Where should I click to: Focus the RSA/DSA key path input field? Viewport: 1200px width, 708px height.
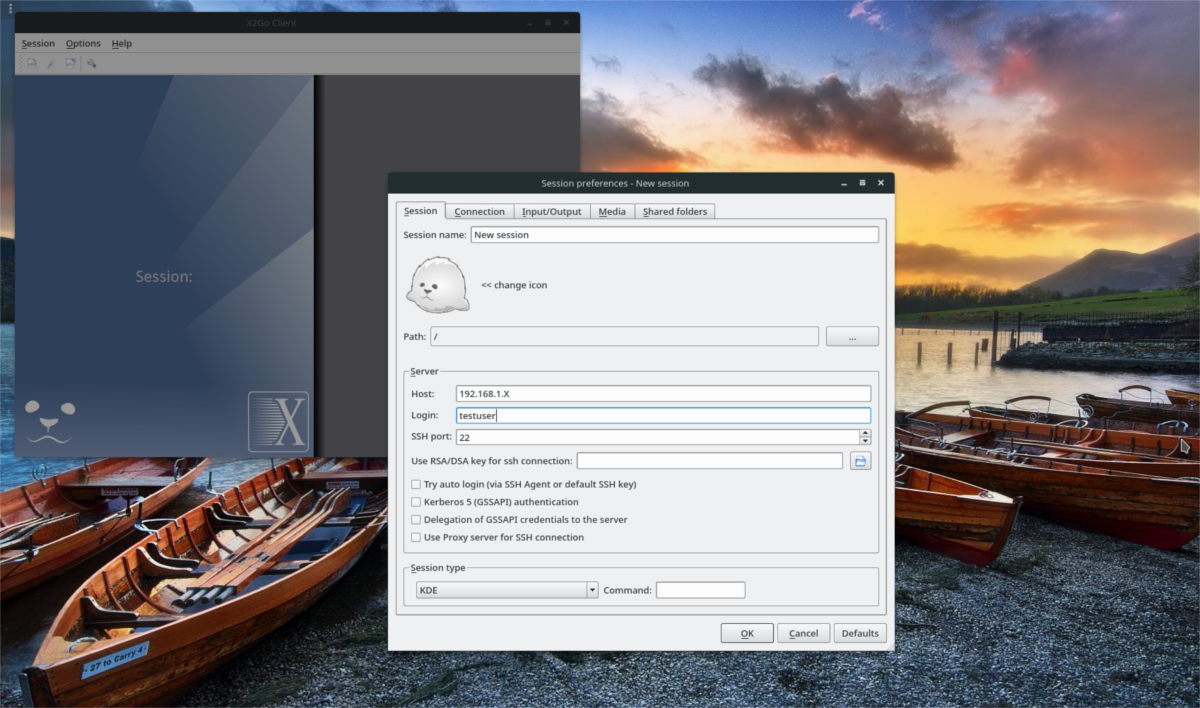click(710, 461)
